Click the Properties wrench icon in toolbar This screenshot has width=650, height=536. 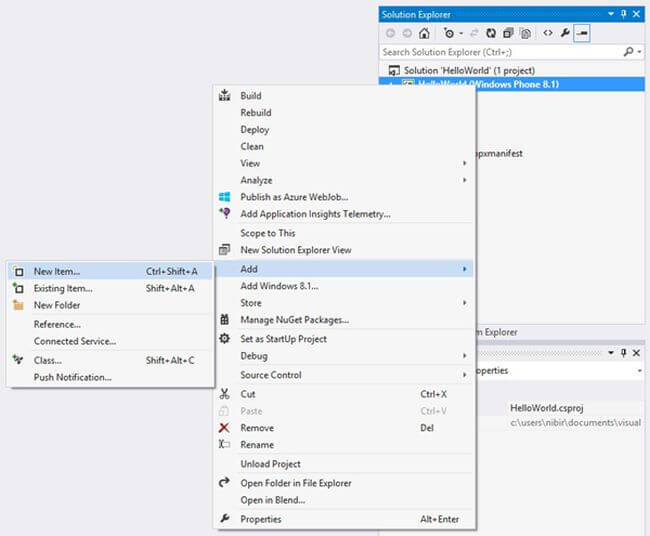[x=565, y=33]
